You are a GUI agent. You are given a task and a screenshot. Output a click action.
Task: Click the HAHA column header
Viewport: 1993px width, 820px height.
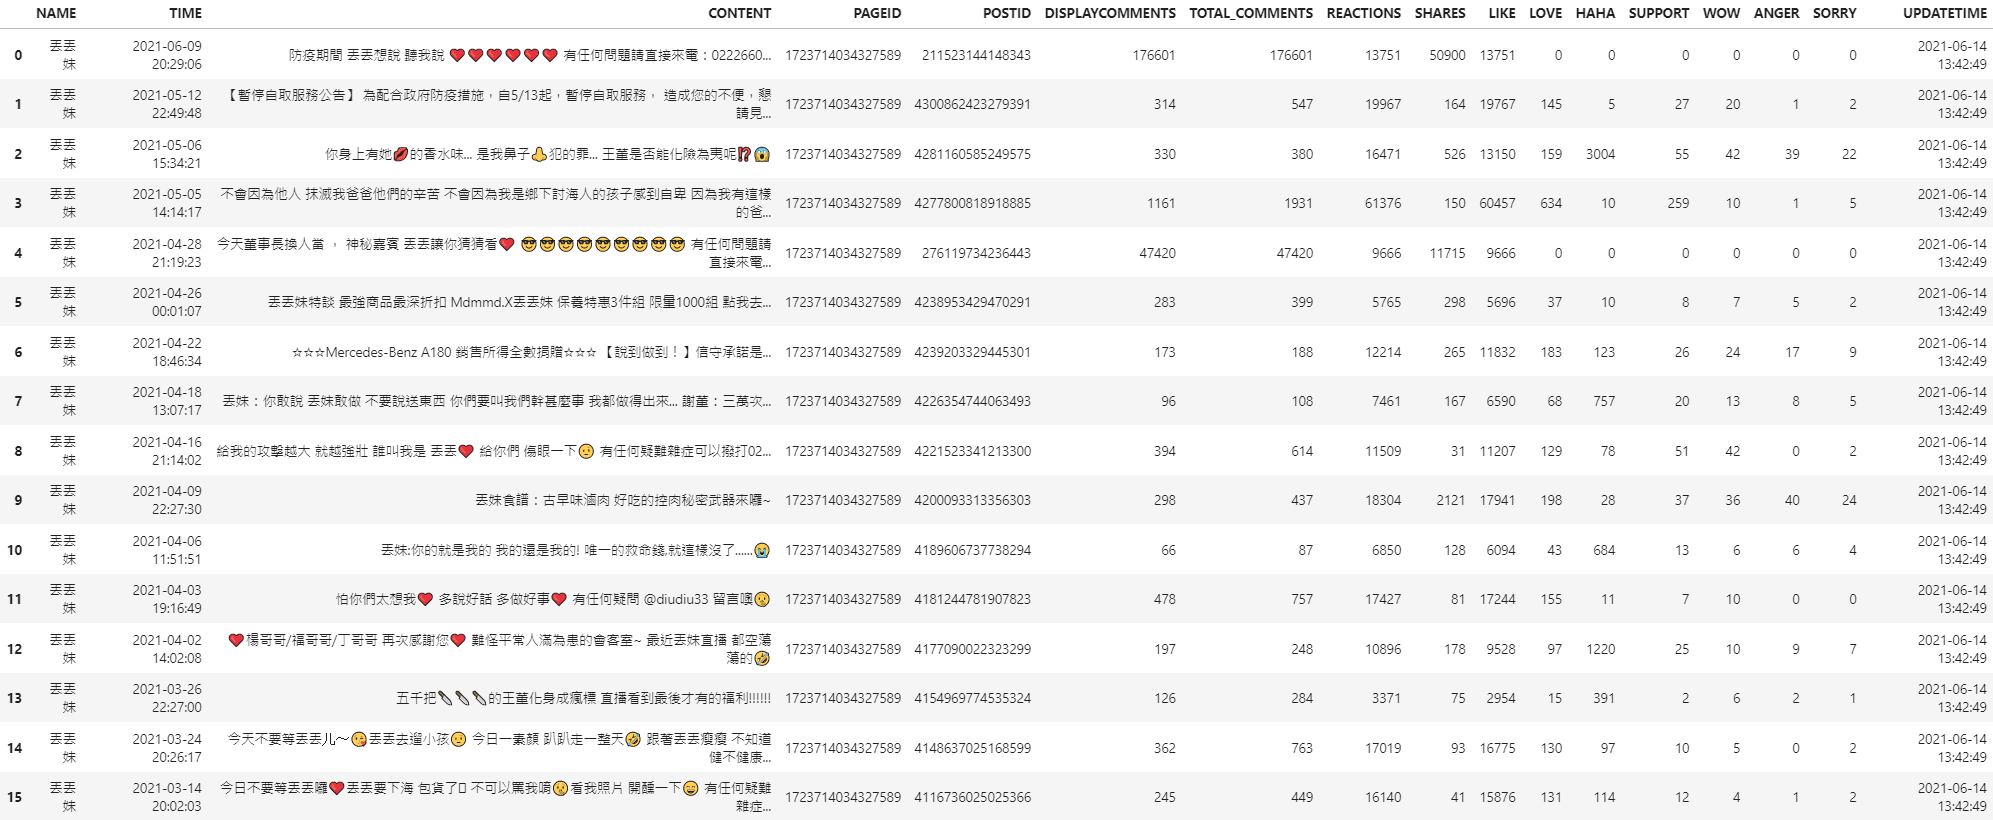point(1595,13)
